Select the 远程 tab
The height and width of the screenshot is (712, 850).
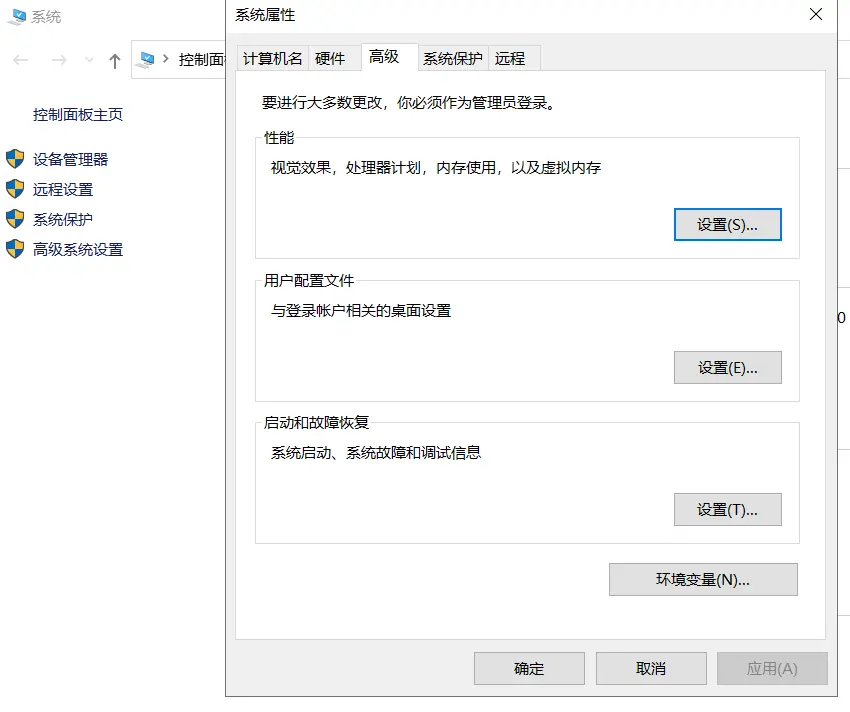tap(510, 59)
